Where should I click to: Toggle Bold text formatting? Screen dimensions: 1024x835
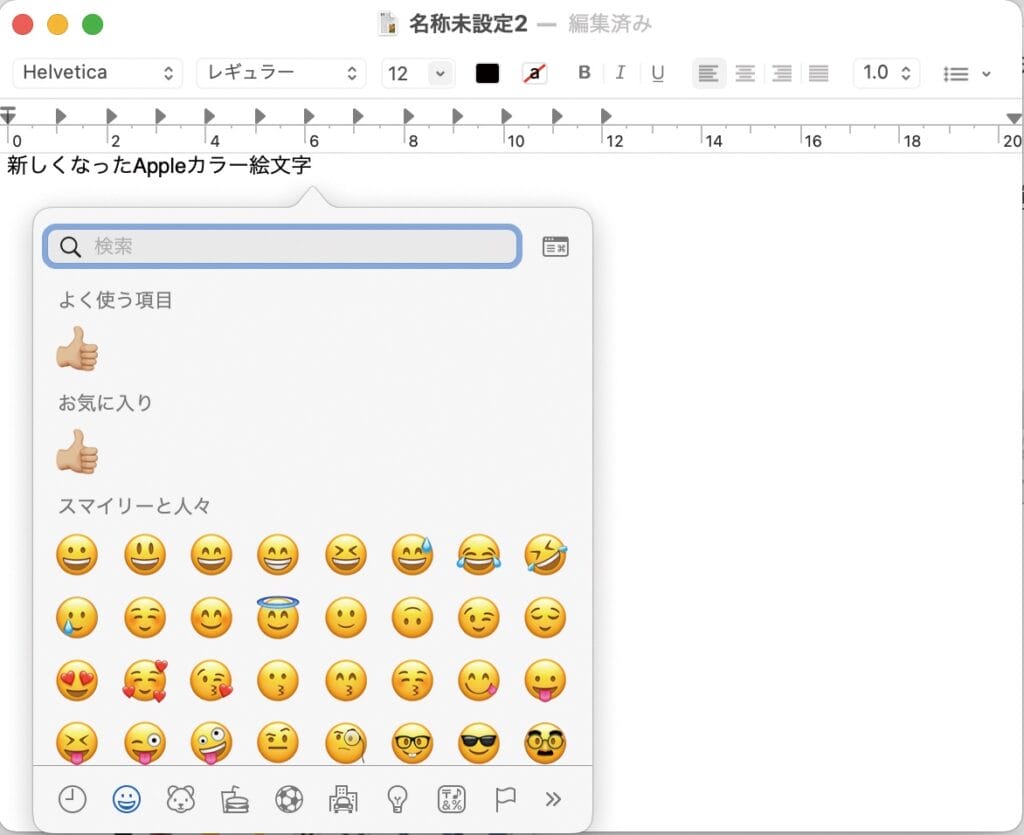tap(585, 73)
